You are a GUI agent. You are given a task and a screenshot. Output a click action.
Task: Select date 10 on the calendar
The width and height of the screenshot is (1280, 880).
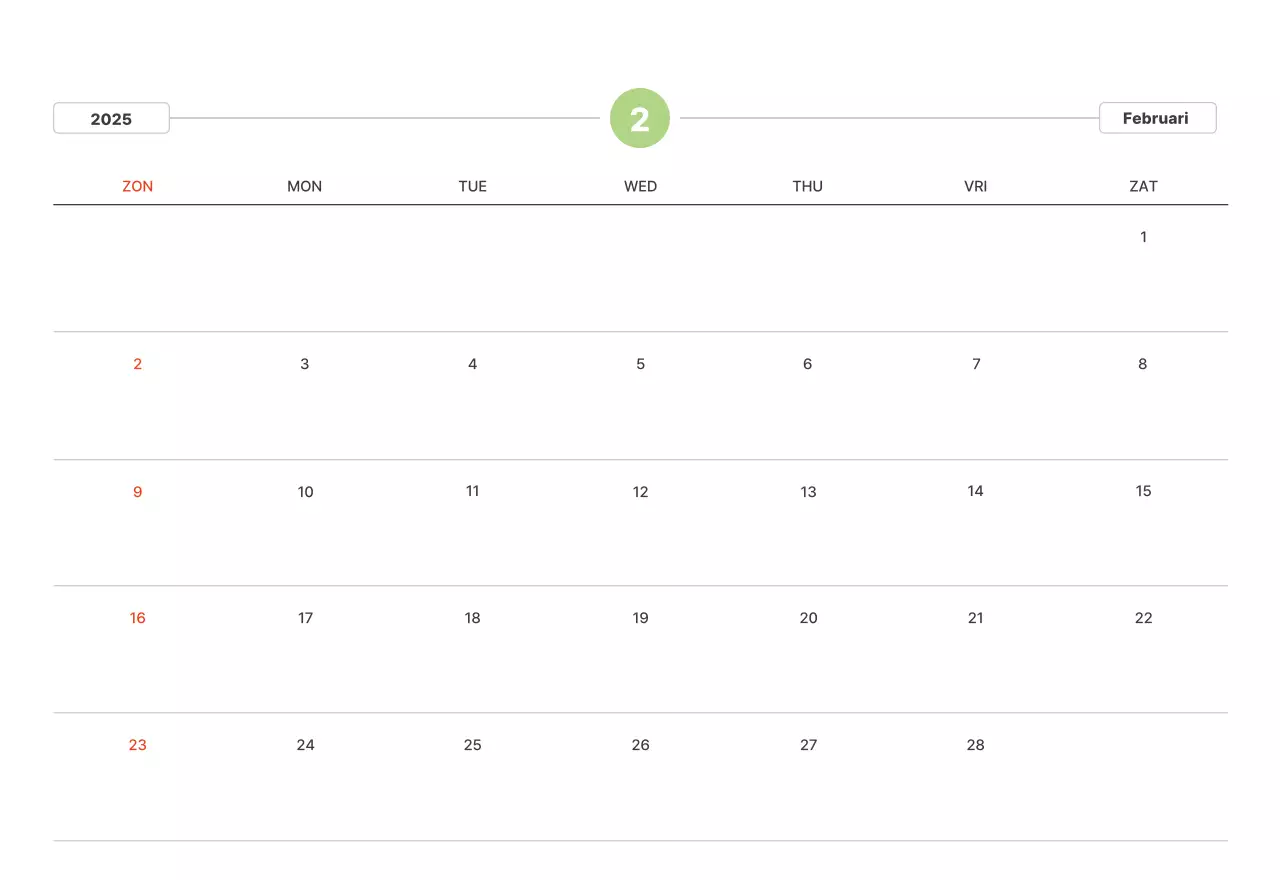tap(305, 492)
